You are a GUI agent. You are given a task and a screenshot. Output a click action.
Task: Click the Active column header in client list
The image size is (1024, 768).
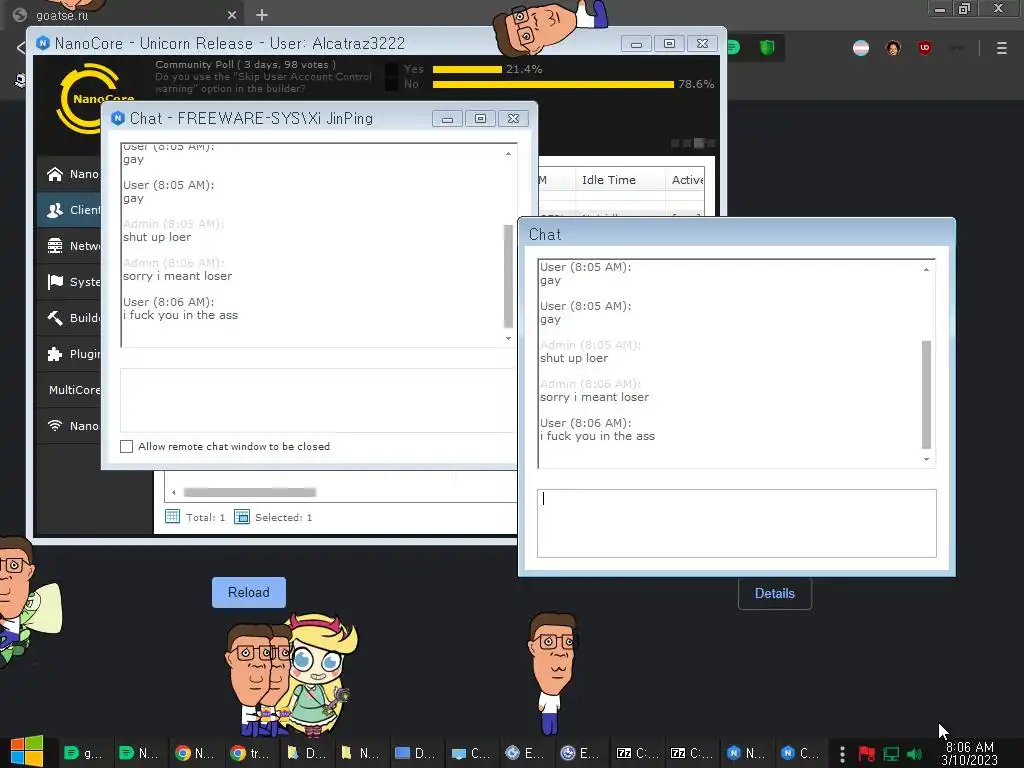click(686, 180)
